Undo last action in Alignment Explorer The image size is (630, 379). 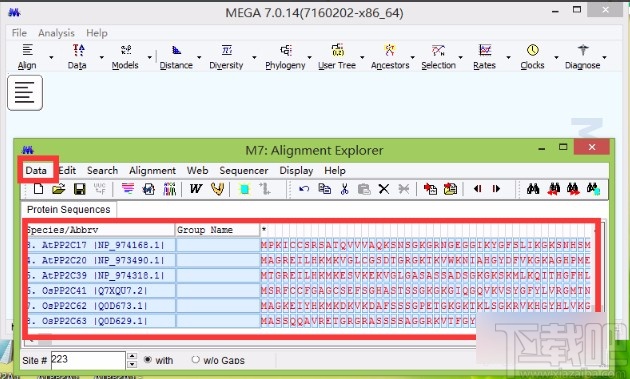304,188
